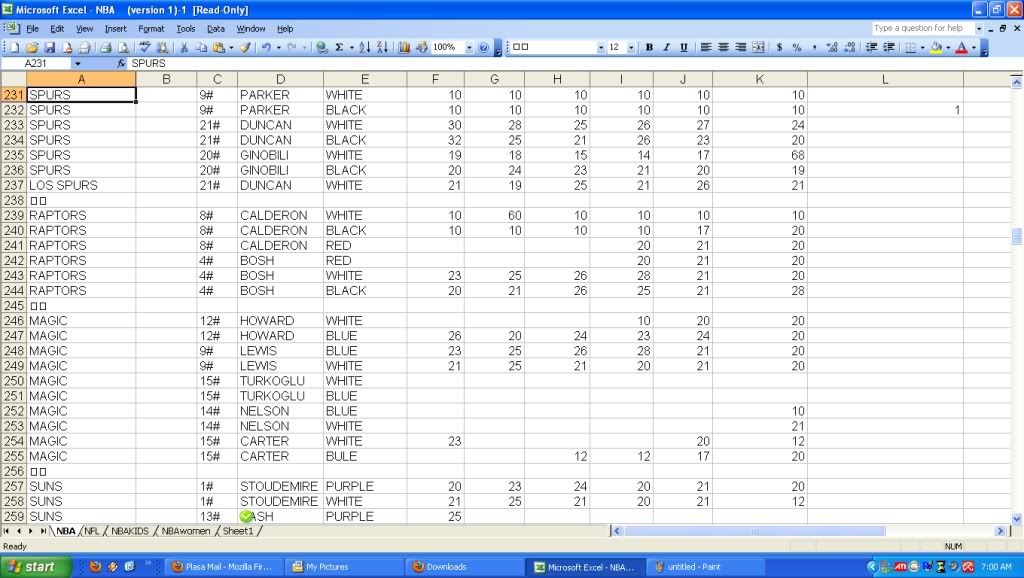This screenshot has height=578, width=1024.
Task: Open the font size dropdown
Action: tap(631, 47)
